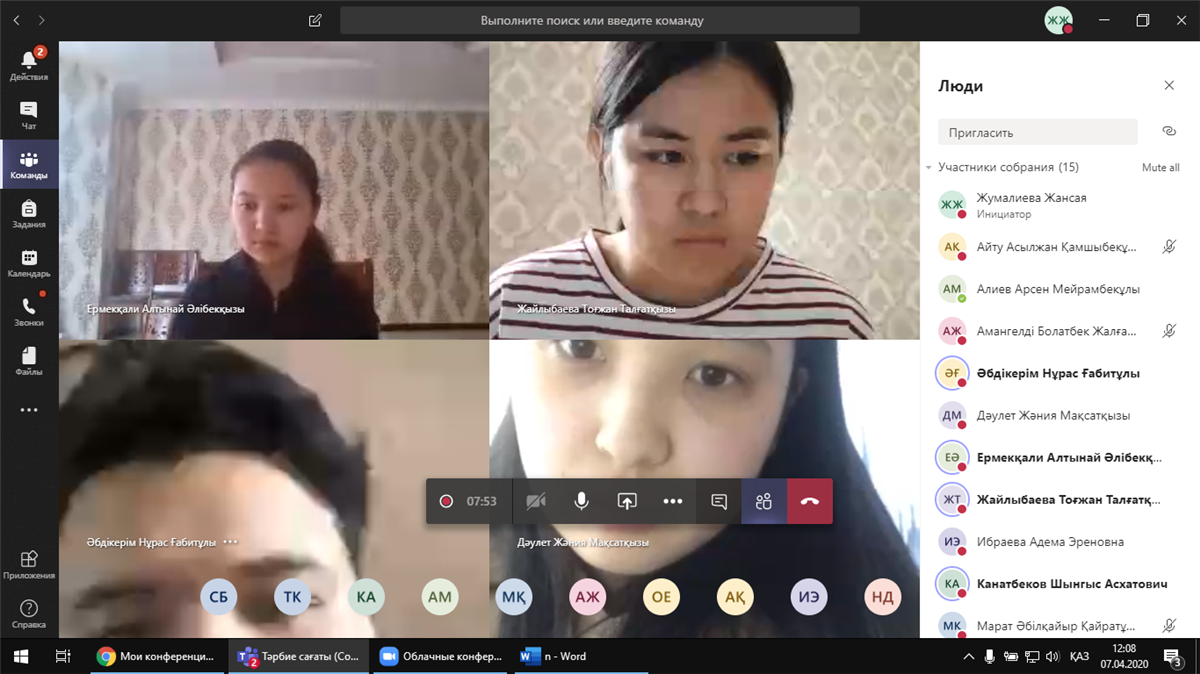Click the share screen icon in call toolbar
Viewport: 1200px width, 674px height.
coord(627,501)
